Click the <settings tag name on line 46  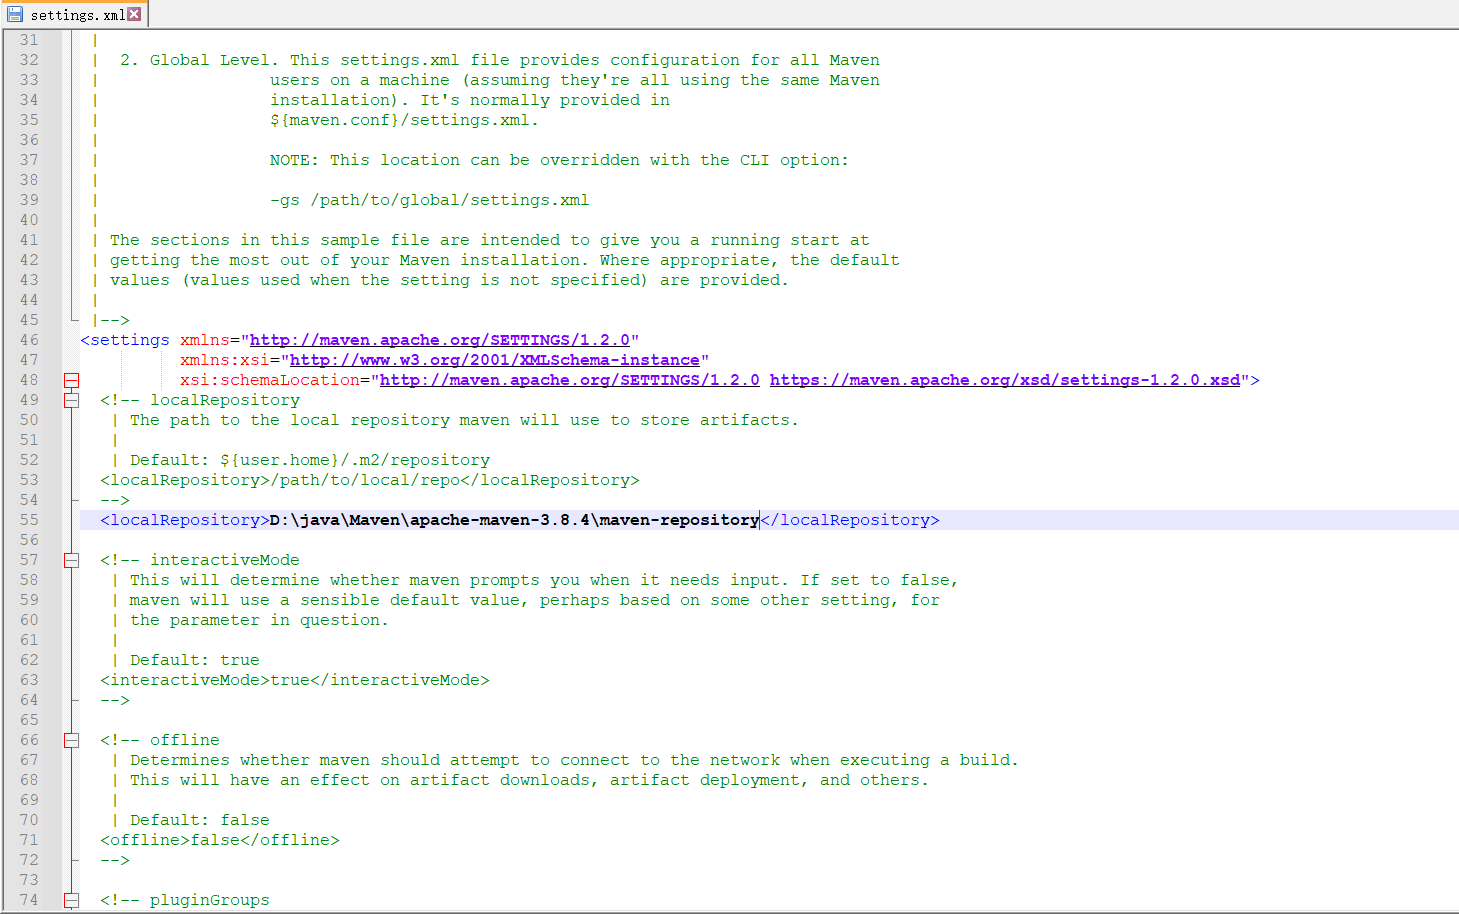click(125, 340)
